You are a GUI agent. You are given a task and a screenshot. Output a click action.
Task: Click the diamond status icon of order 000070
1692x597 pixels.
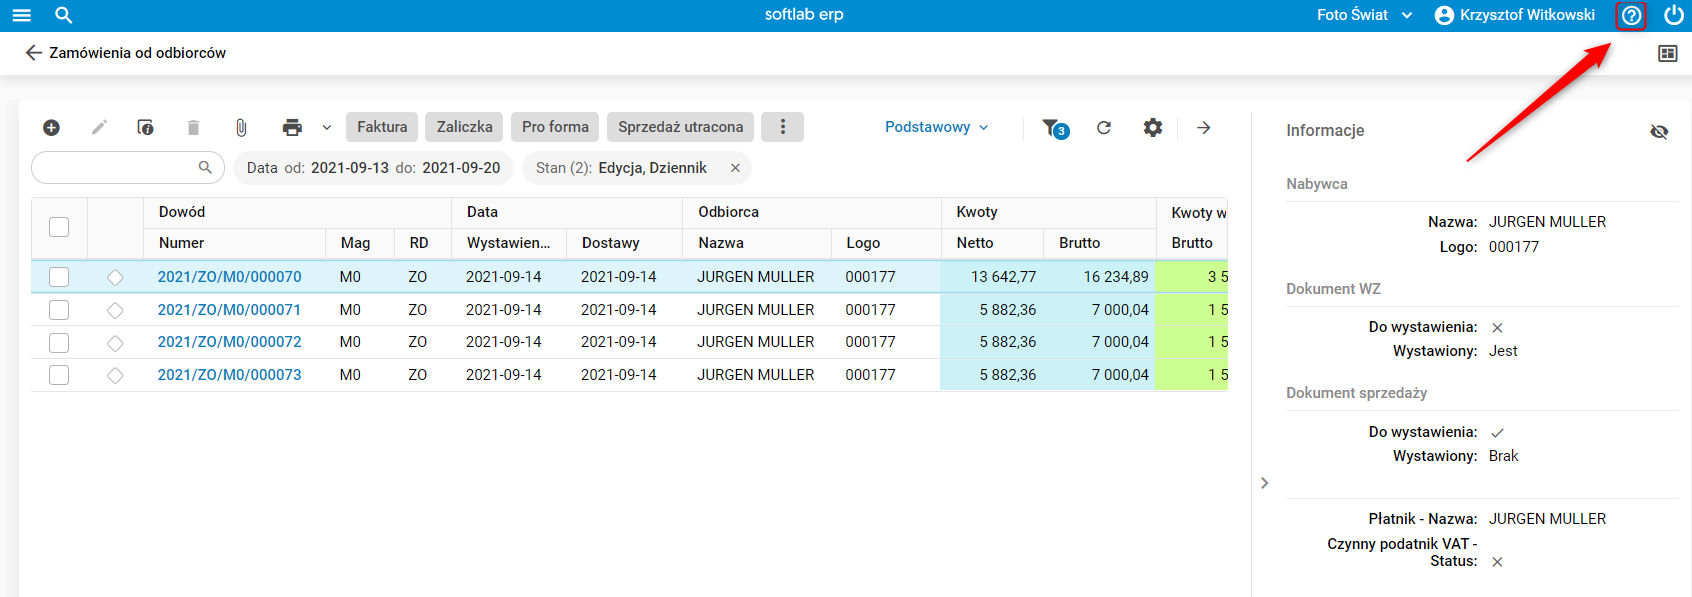(x=115, y=277)
